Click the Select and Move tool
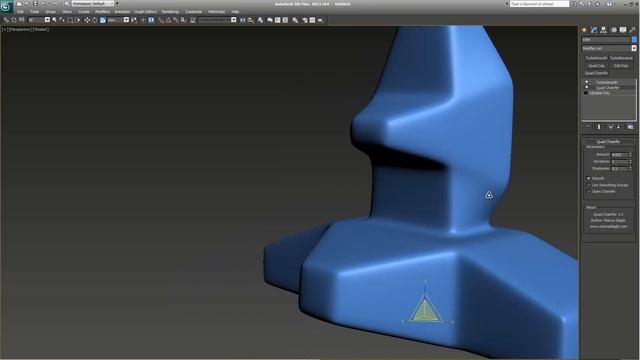 pyautogui.click(x=87, y=20)
